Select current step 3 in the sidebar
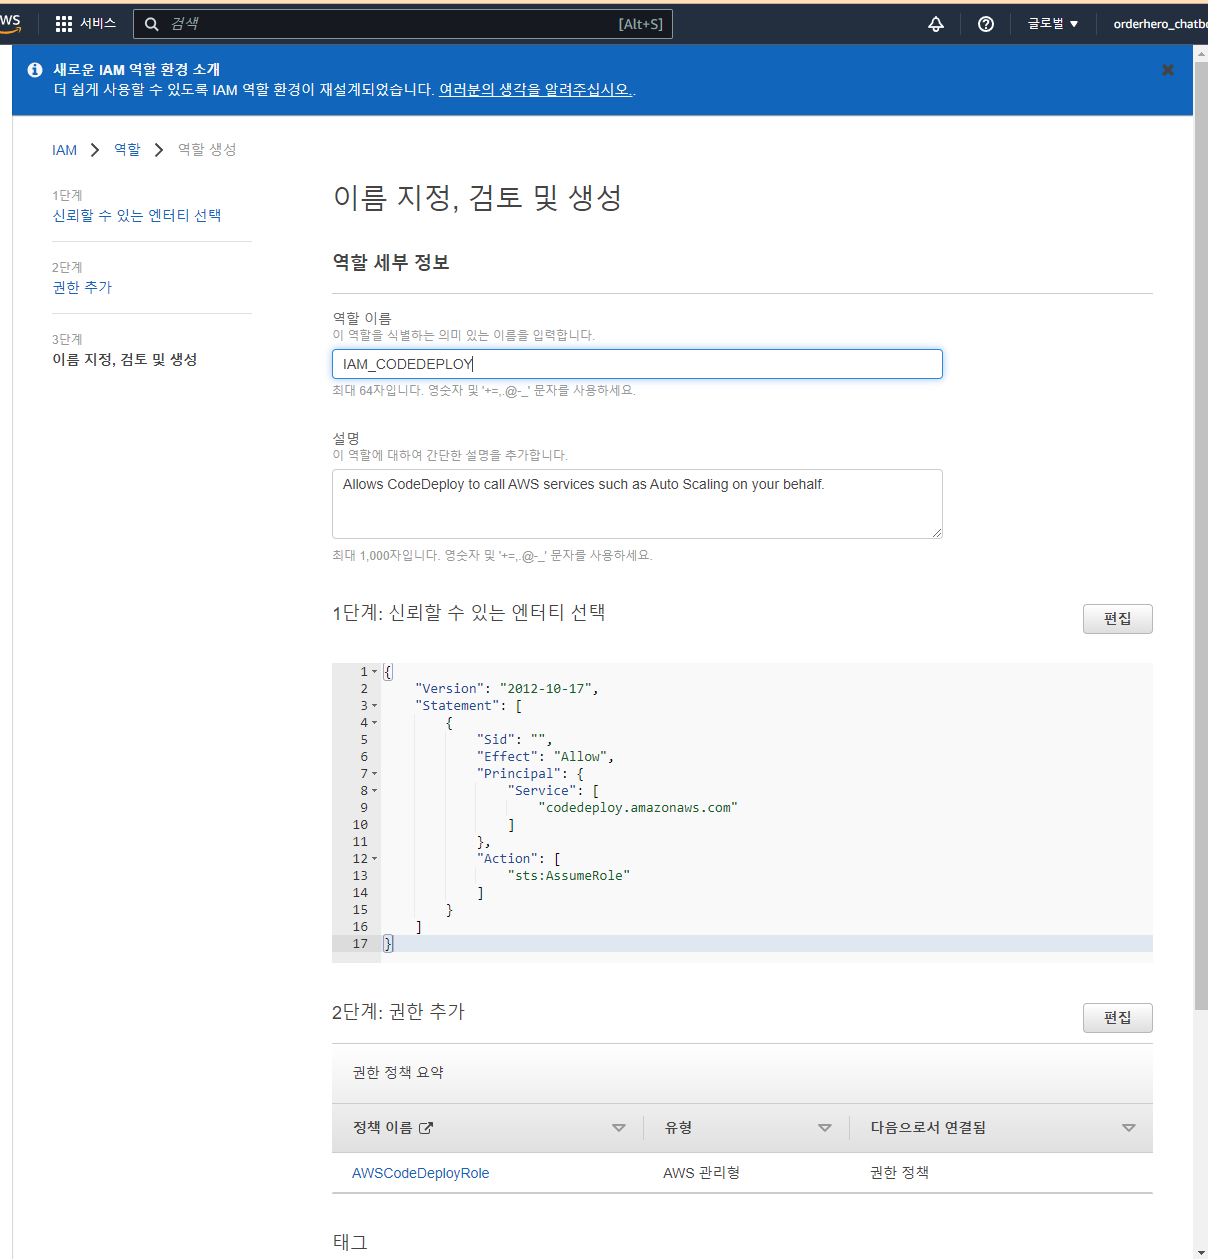The width and height of the screenshot is (1208, 1259). [x=125, y=359]
